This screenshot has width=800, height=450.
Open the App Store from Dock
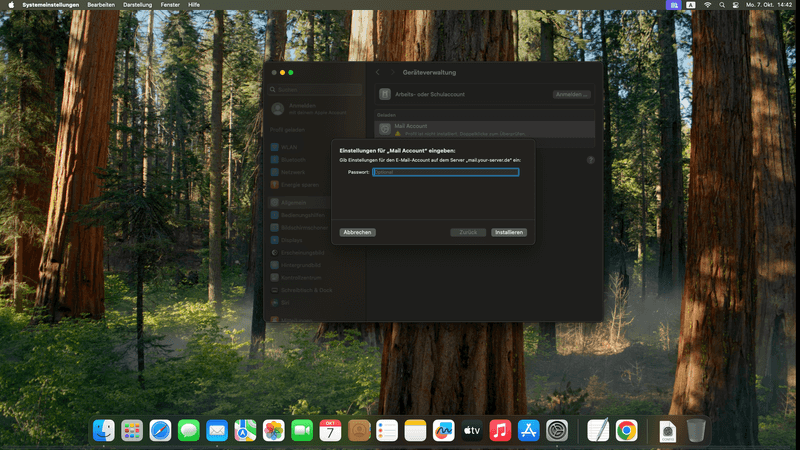529,430
